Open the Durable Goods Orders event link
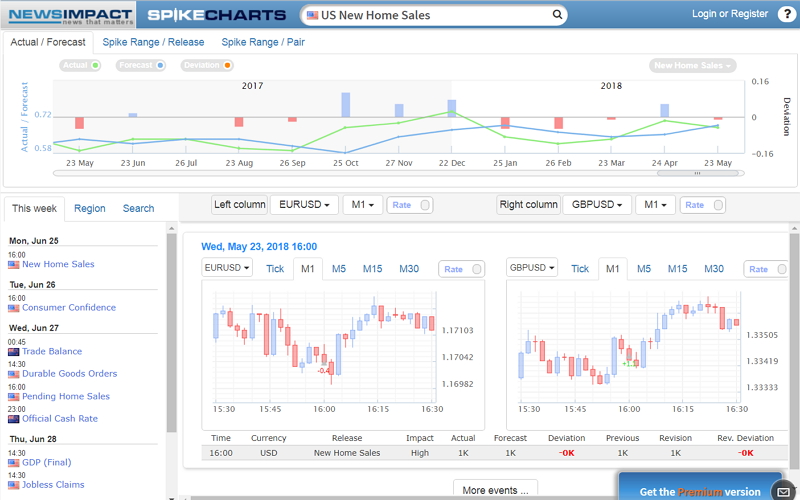 click(x=69, y=374)
